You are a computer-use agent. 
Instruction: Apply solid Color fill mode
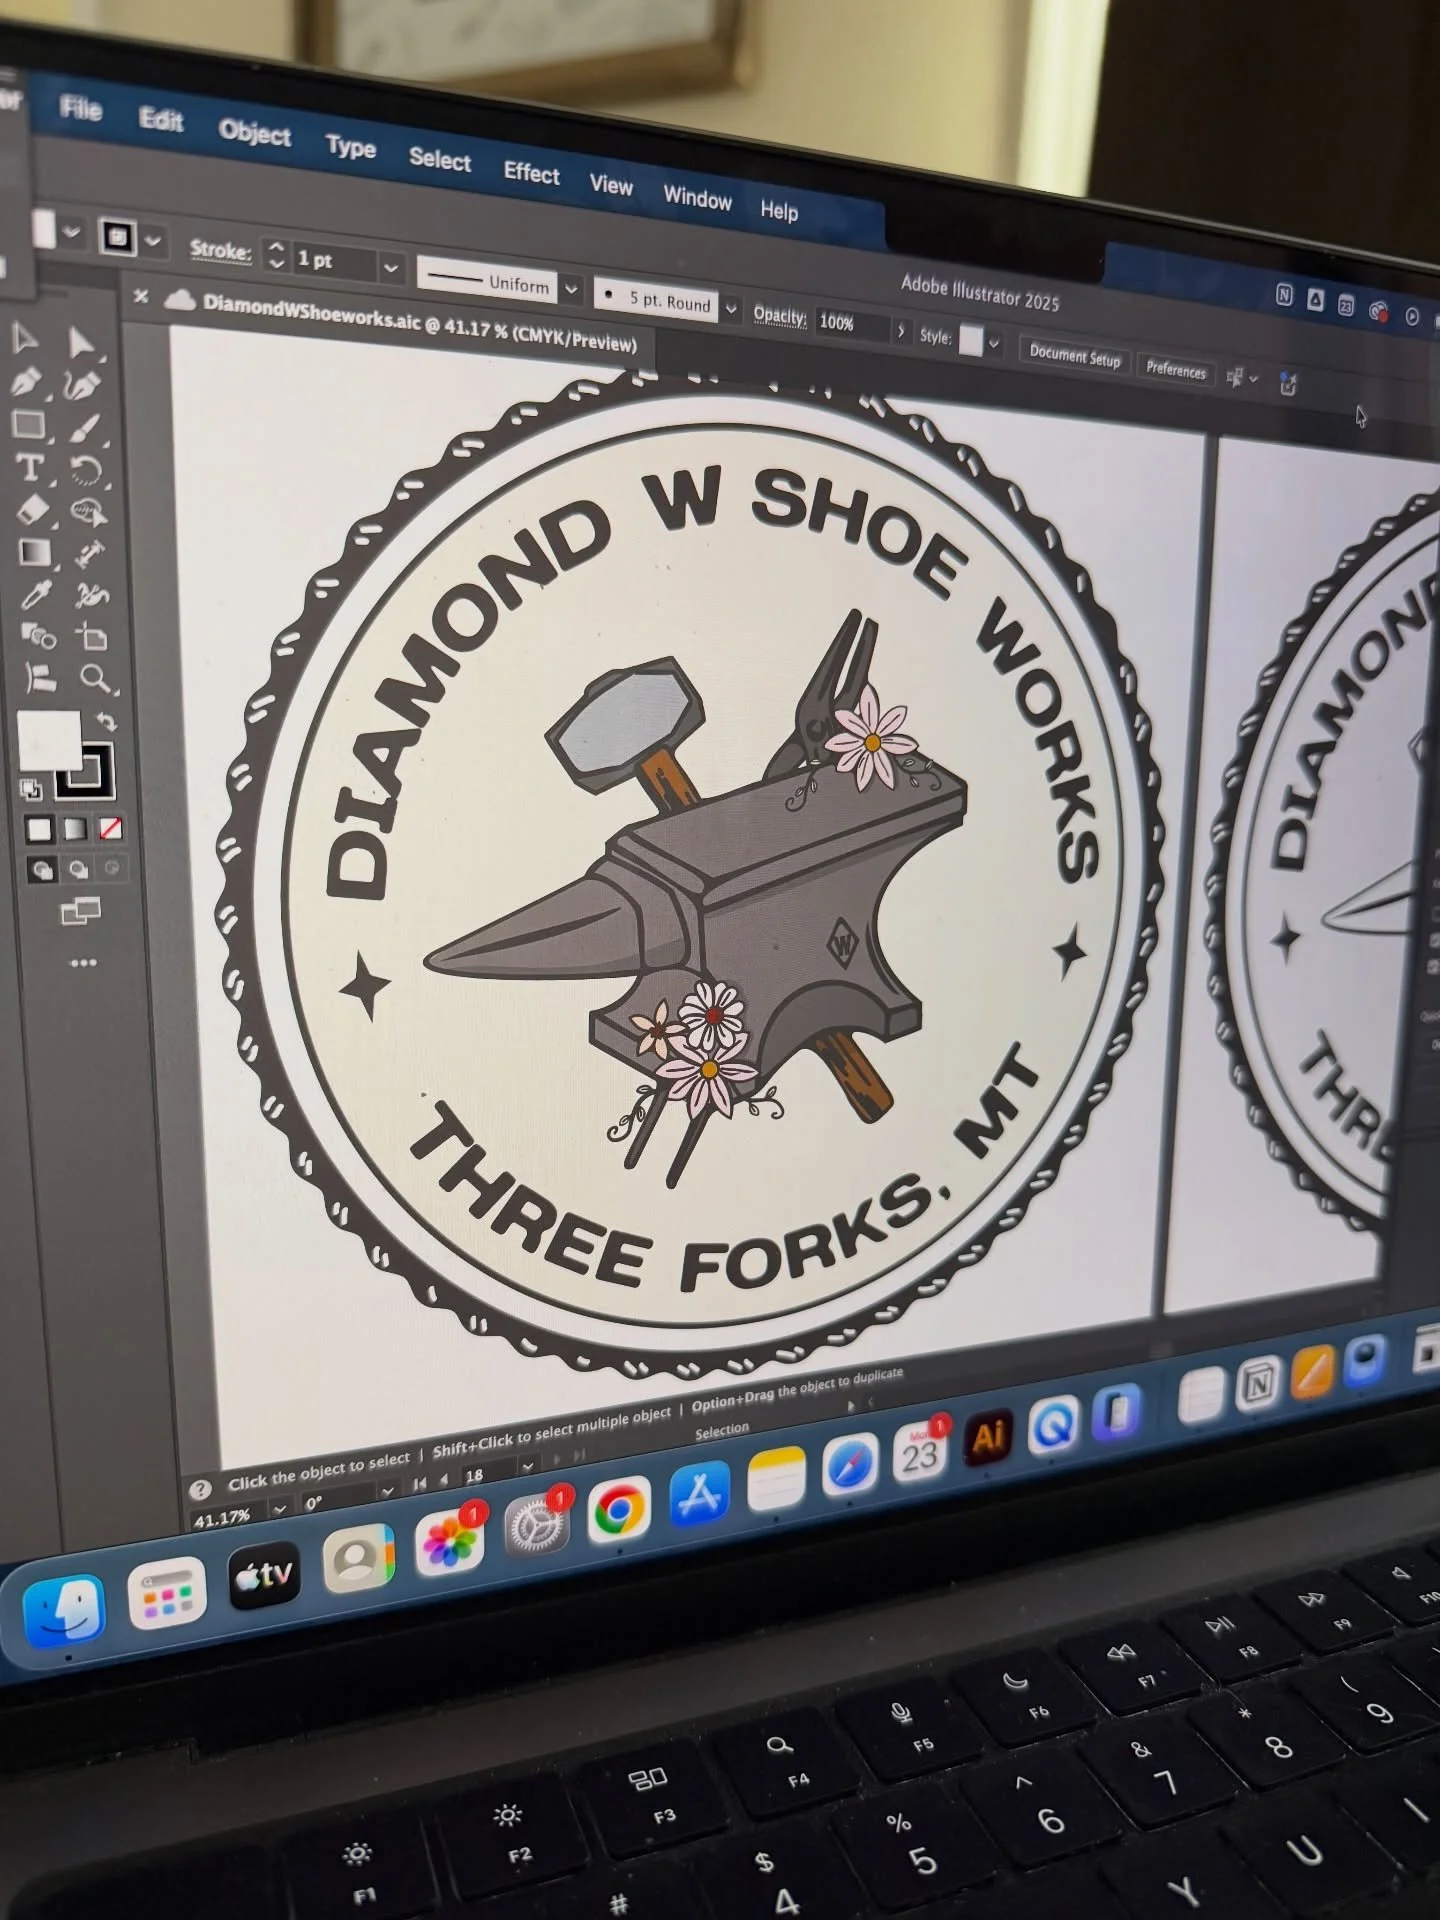(39, 829)
